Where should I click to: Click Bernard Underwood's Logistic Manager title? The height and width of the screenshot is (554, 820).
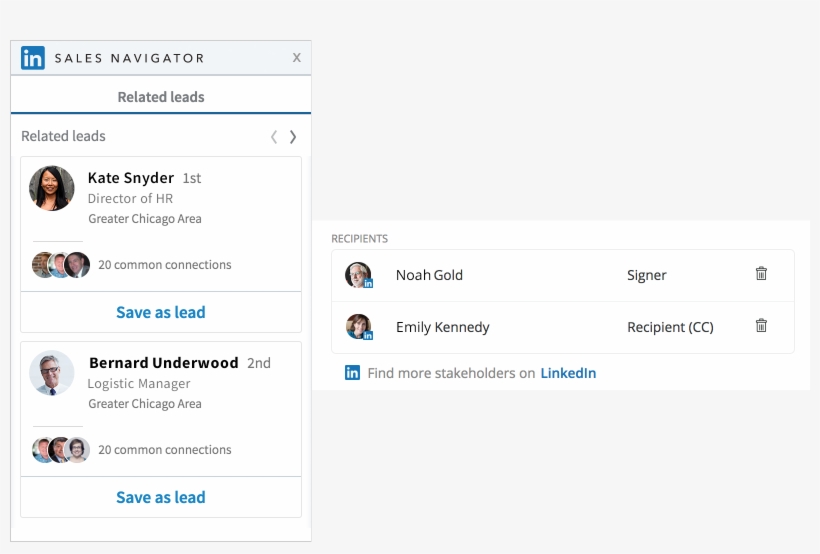pyautogui.click(x=139, y=383)
